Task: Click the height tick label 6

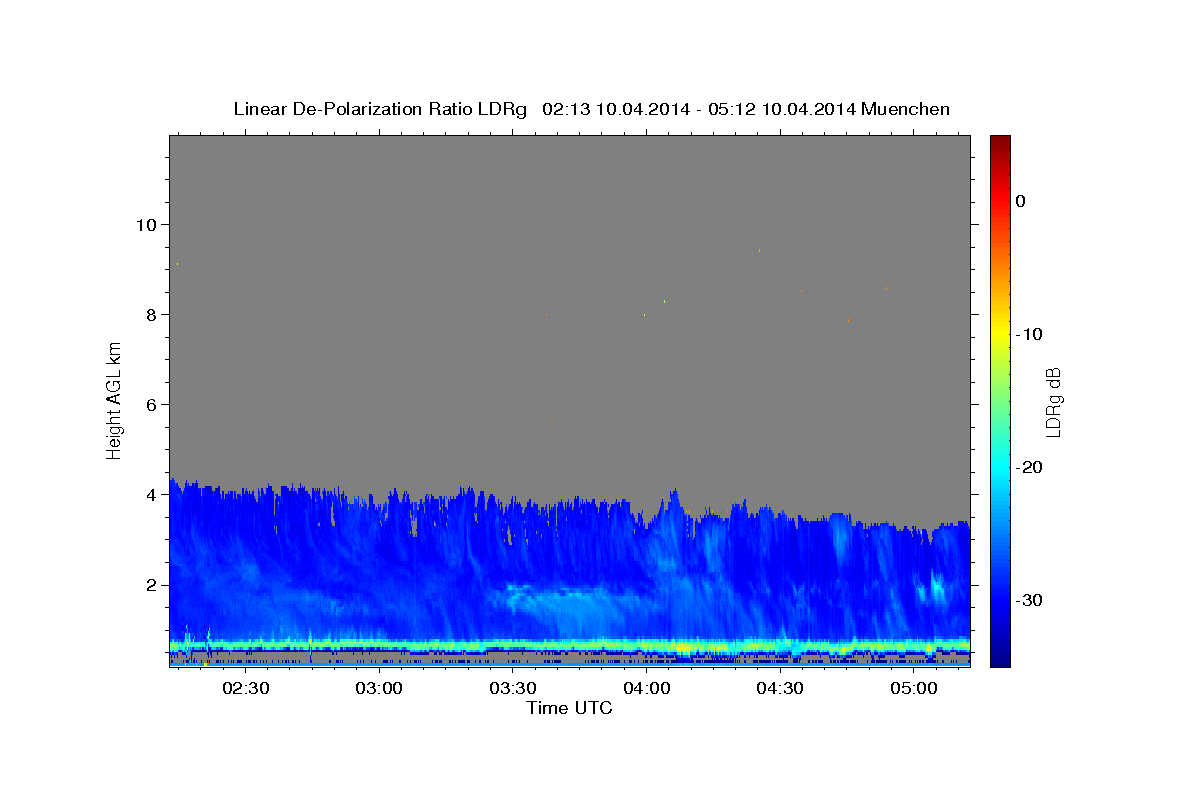Action: [x=149, y=404]
